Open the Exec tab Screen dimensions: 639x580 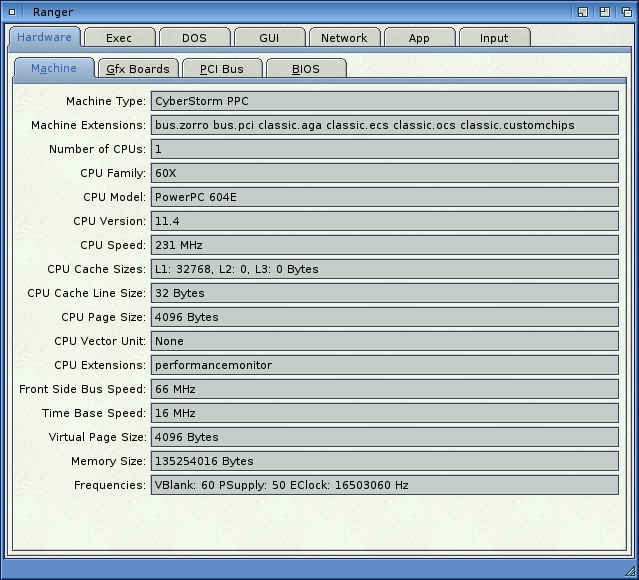(x=119, y=38)
